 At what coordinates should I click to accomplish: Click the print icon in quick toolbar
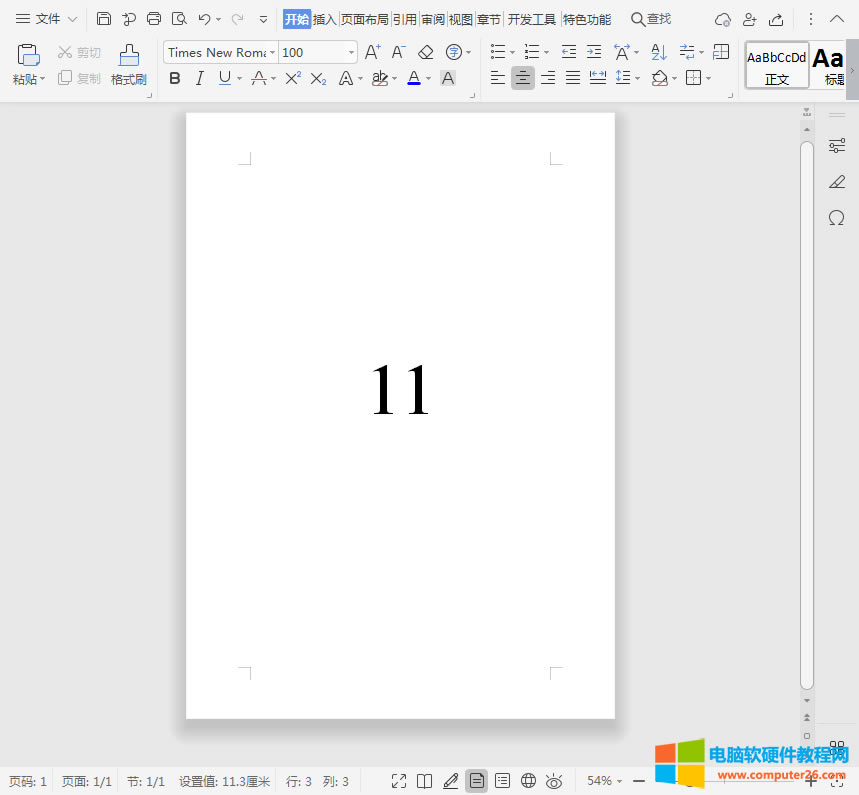[x=154, y=19]
